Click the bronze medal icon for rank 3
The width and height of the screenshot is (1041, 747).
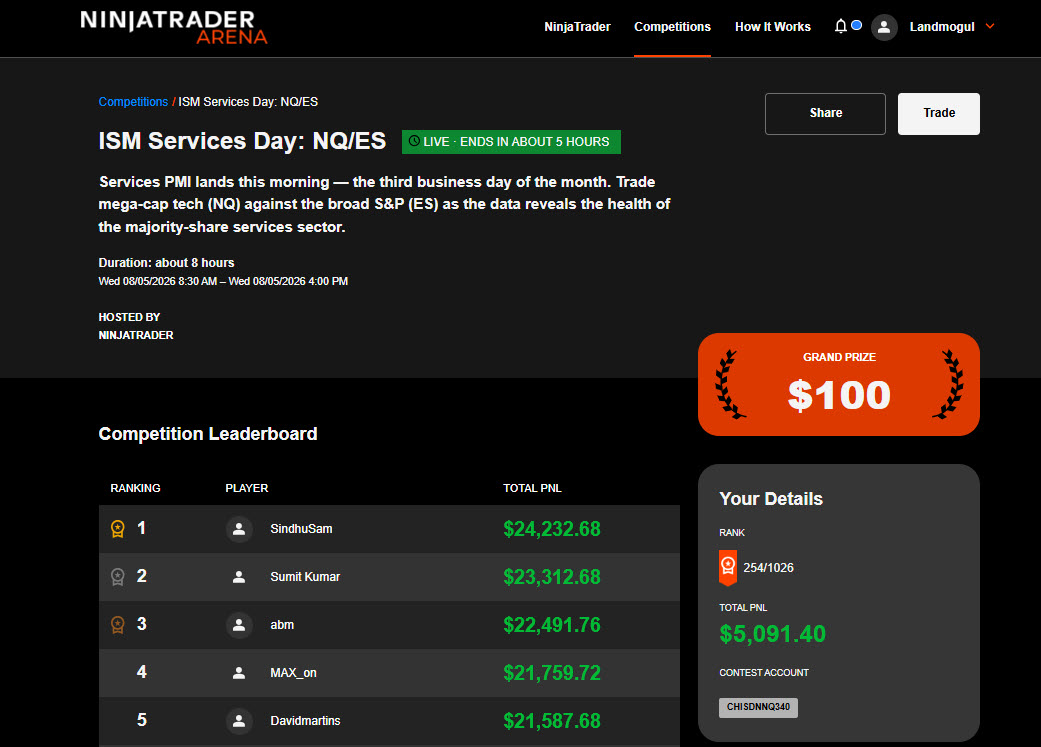tap(118, 624)
